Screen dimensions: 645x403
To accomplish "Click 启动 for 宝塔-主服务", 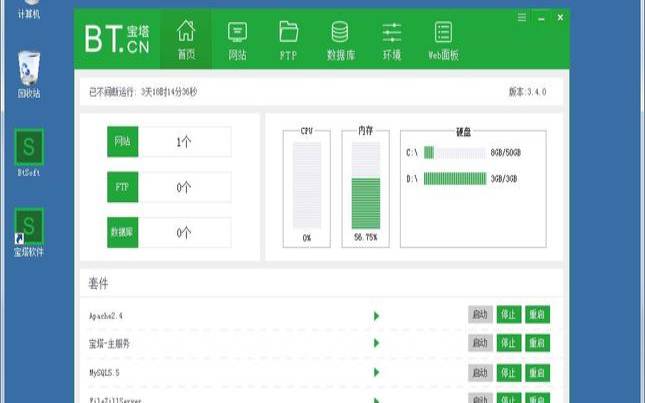I will pyautogui.click(x=480, y=343).
